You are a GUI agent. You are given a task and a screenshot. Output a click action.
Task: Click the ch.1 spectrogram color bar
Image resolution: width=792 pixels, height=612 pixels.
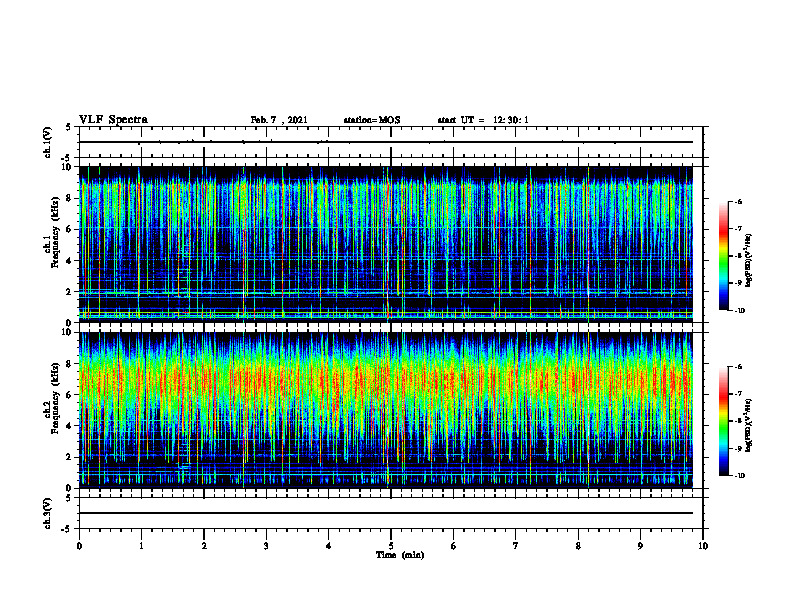(724, 256)
